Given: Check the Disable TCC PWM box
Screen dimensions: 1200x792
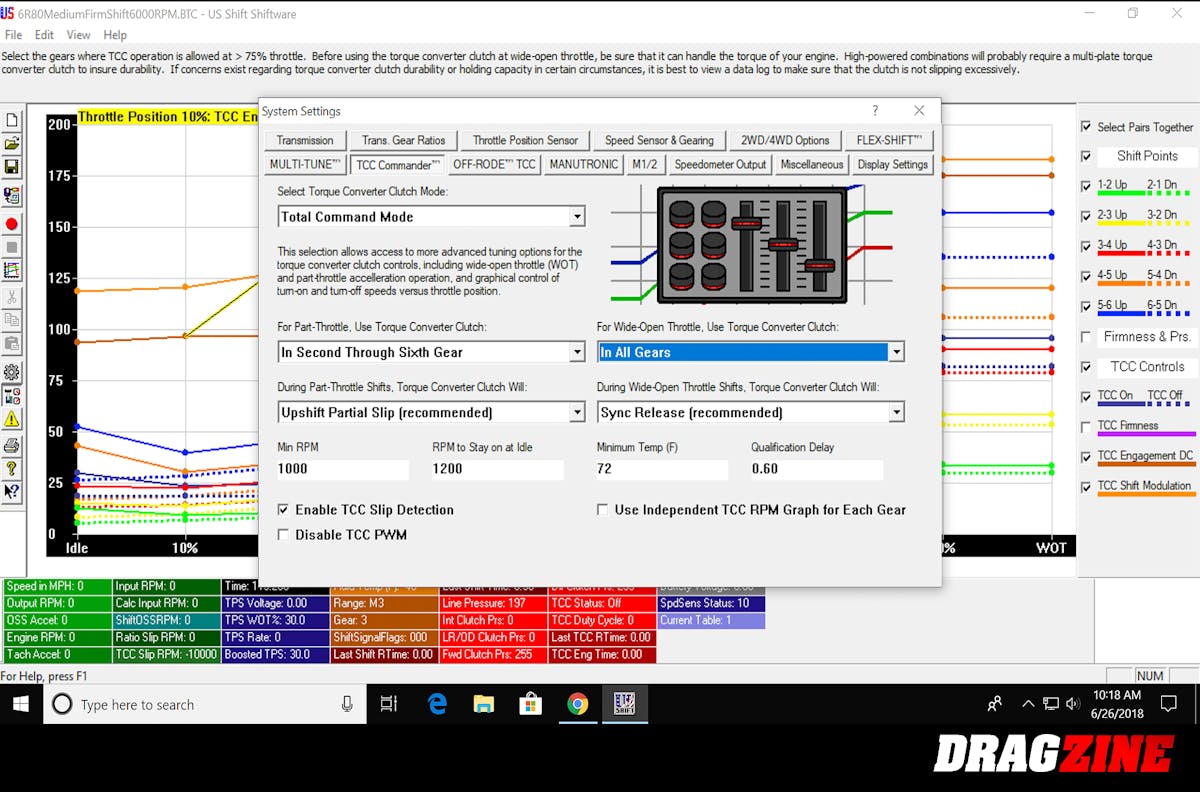Looking at the screenshot, I should (284, 535).
